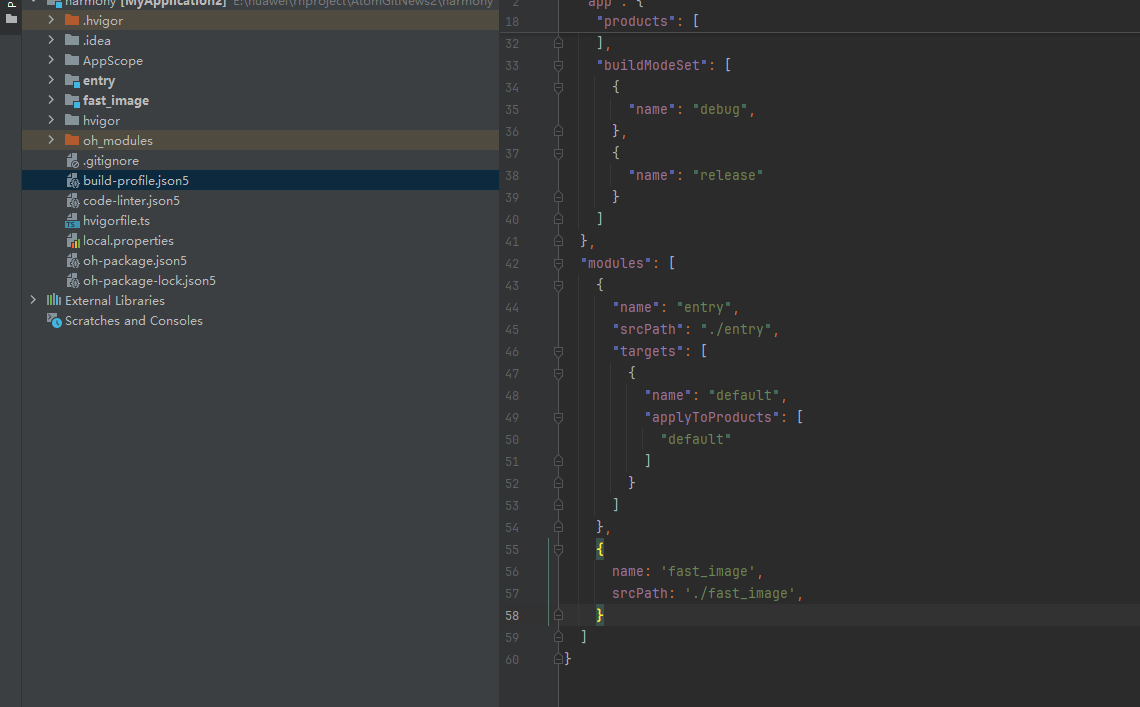Viewport: 1140px width, 707px height.
Task: Fold the debug object at line 34
Action: (558, 87)
